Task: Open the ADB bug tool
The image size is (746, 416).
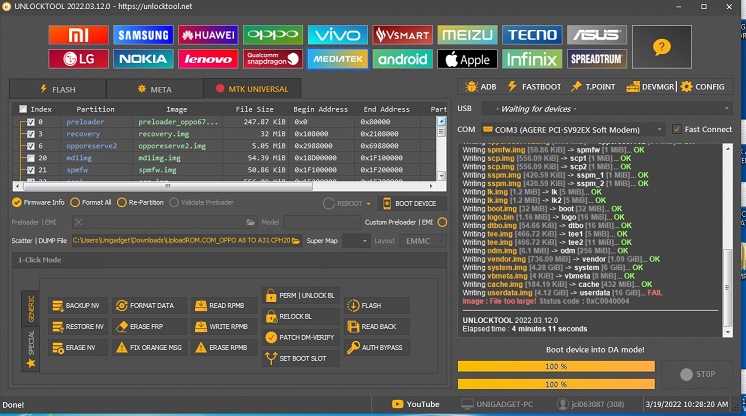Action: (481, 87)
